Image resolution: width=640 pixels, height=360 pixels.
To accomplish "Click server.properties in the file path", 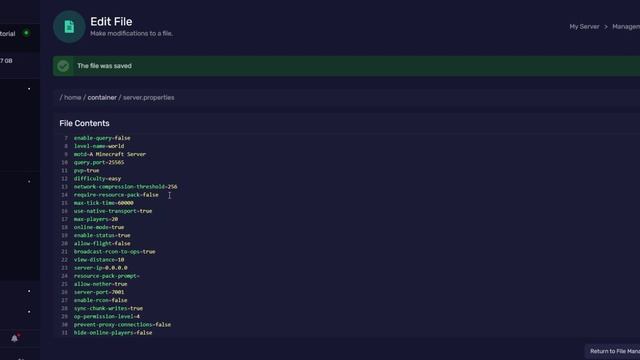I will tap(149, 98).
